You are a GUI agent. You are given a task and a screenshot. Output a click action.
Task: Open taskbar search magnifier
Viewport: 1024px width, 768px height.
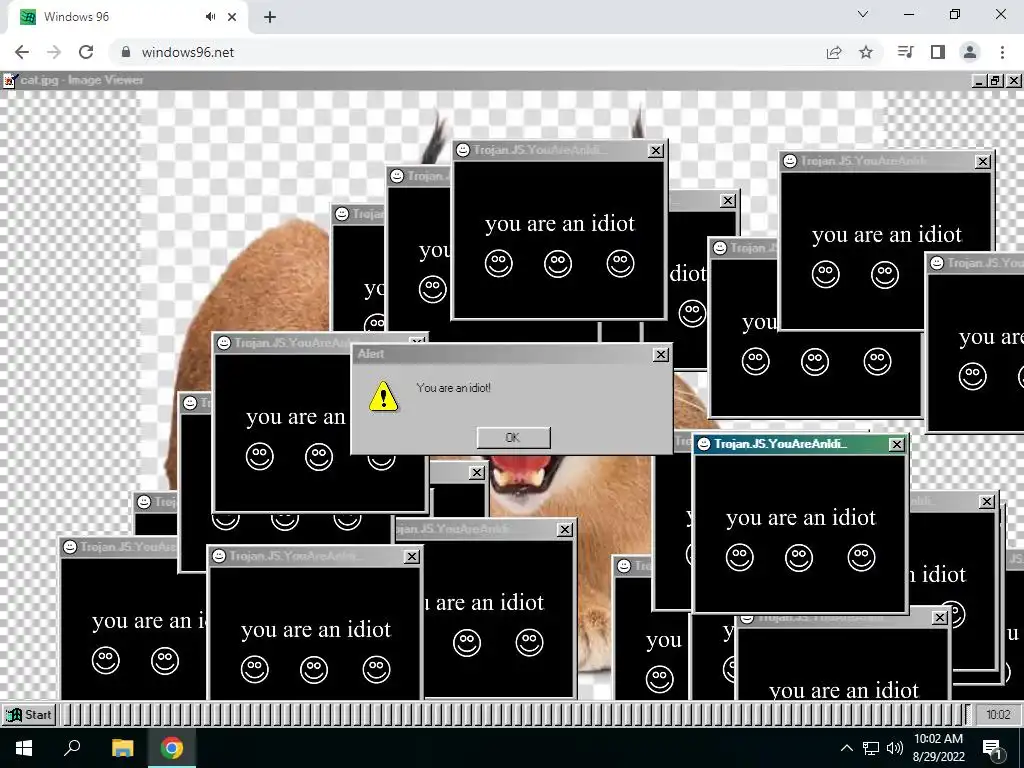[72, 748]
